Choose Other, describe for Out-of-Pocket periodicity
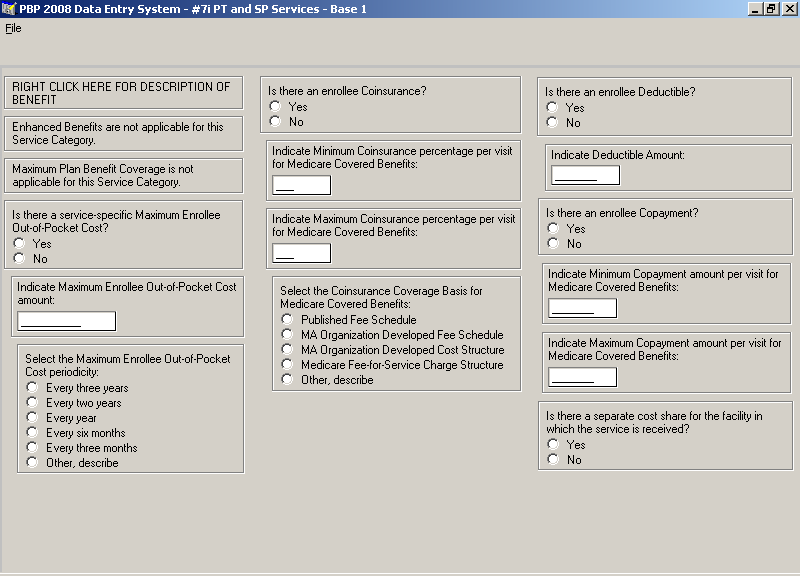Viewport: 800px width, 576px height. click(x=32, y=463)
